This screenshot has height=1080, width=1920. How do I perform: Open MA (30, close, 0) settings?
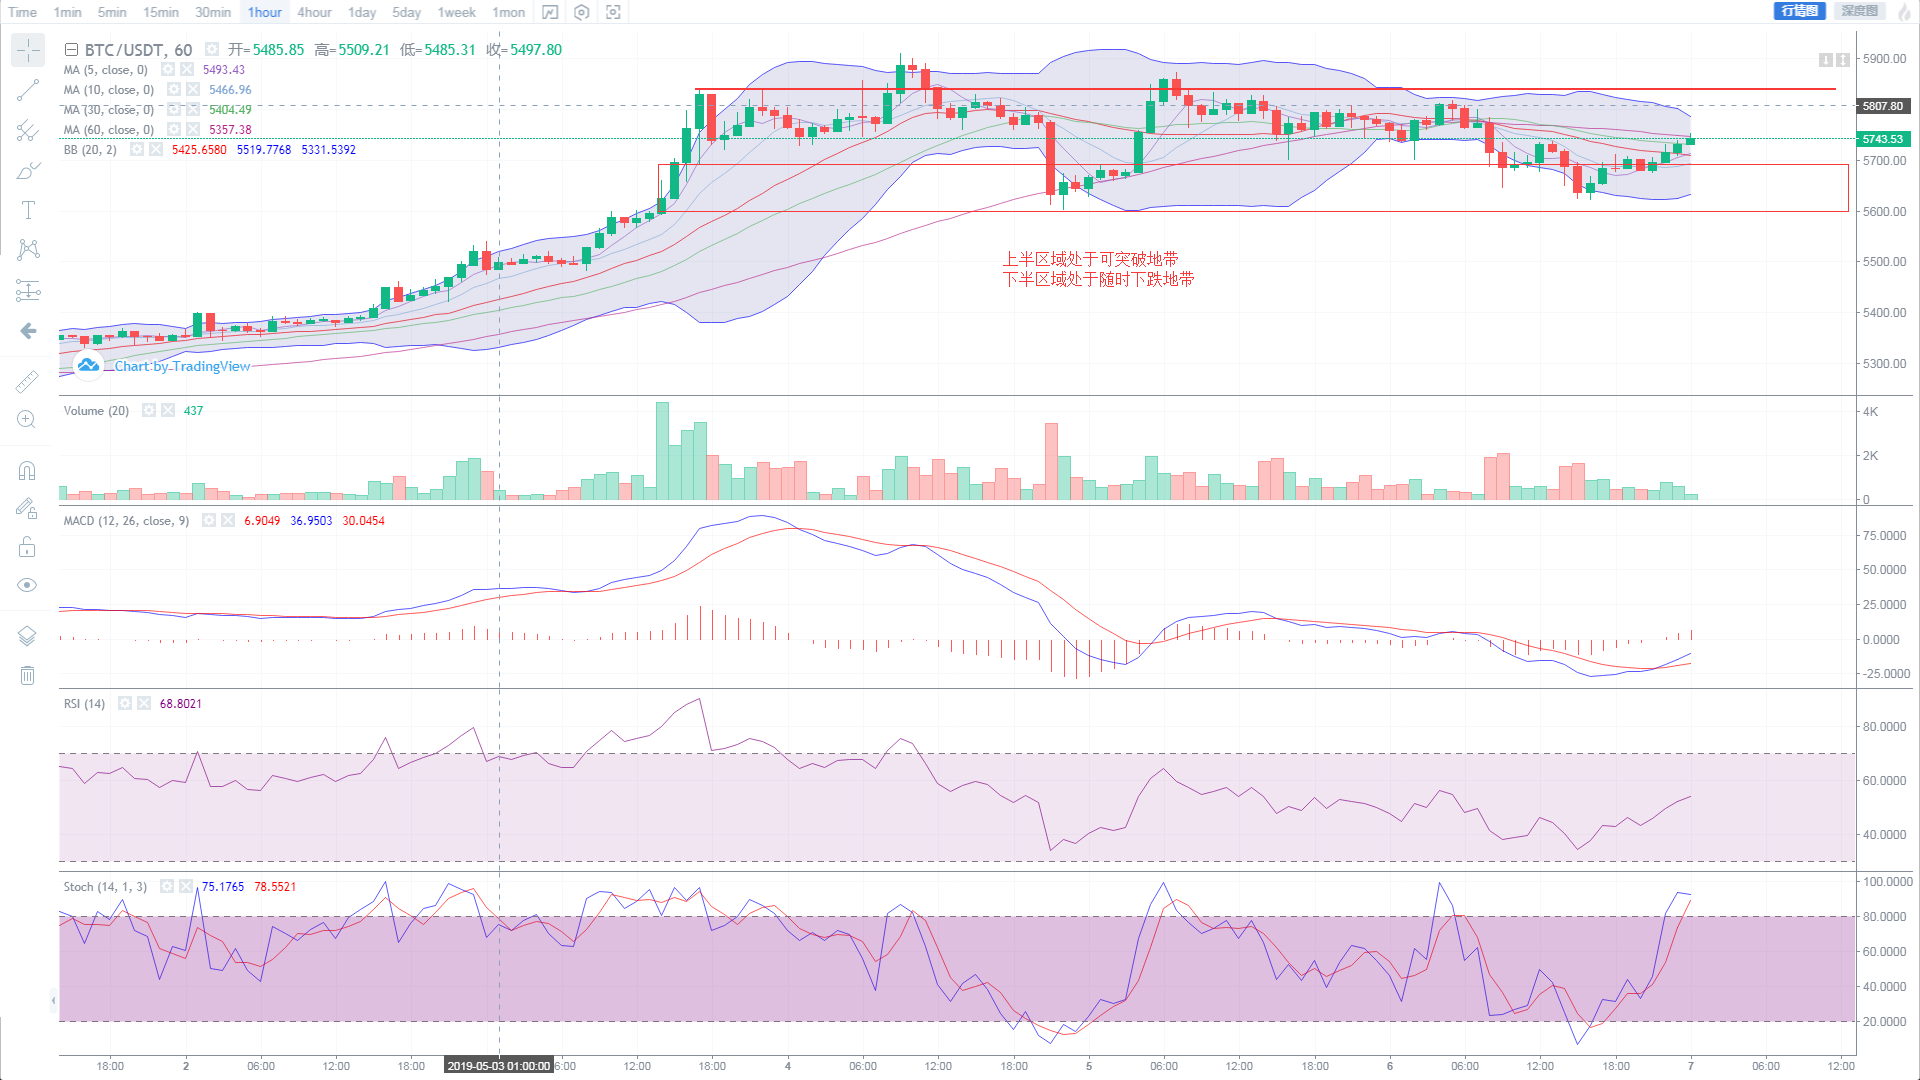click(174, 110)
